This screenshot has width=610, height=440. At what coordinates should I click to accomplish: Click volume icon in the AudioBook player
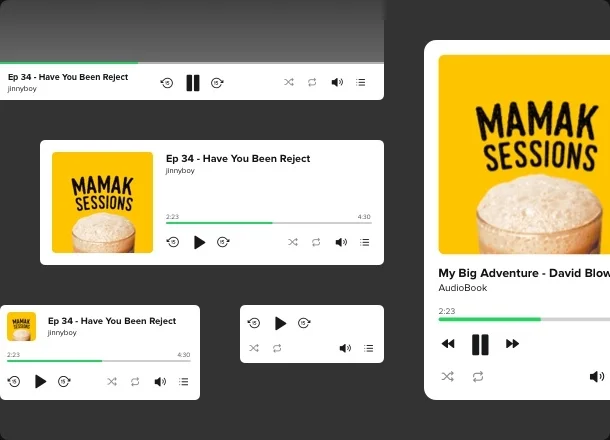[597, 377]
